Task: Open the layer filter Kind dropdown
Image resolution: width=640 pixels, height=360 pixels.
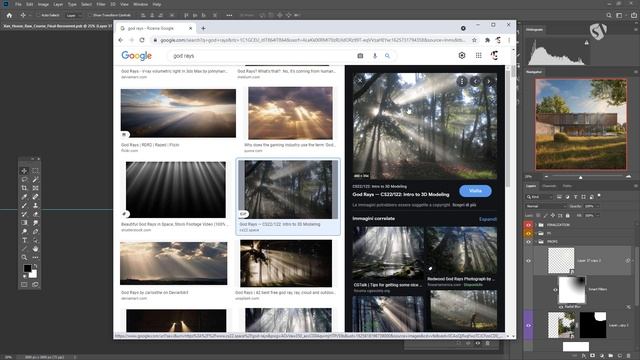Action: click(539, 197)
